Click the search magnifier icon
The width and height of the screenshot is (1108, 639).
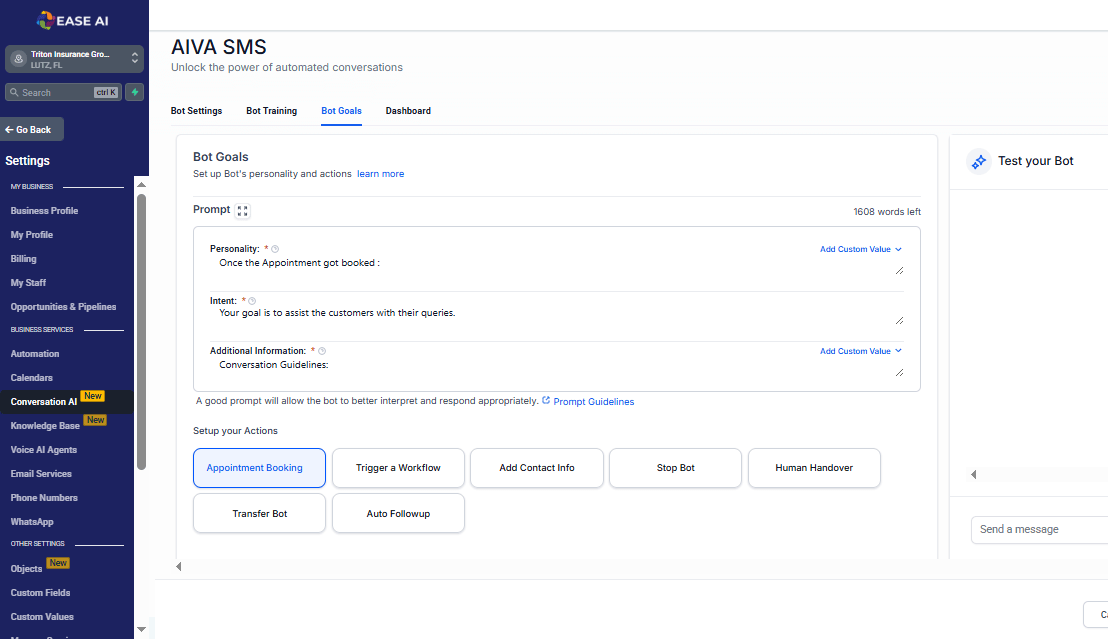[x=14, y=92]
